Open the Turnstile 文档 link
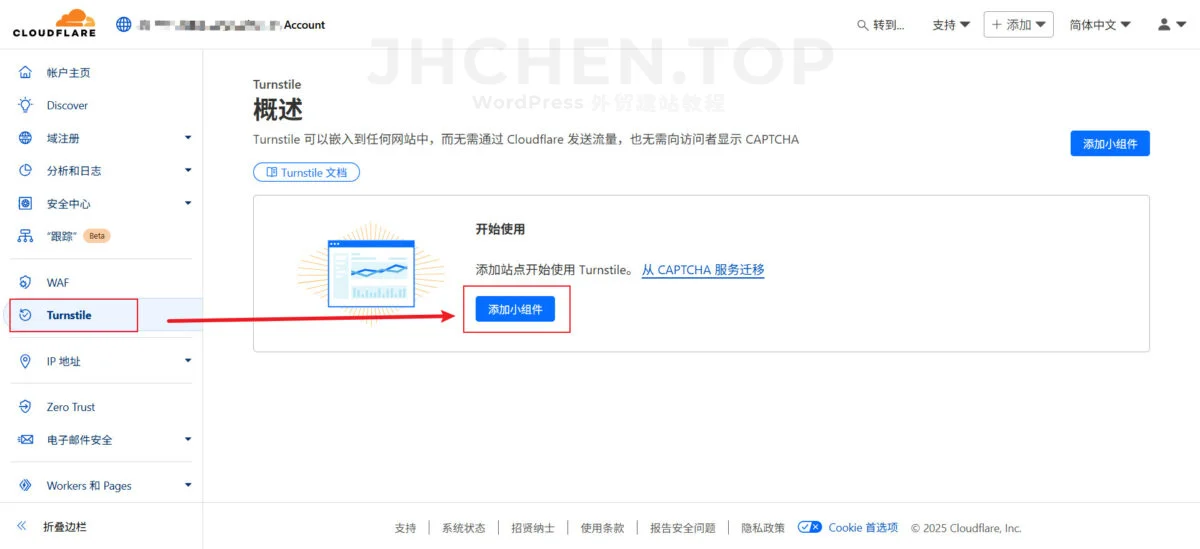This screenshot has width=1200, height=549. [x=306, y=173]
